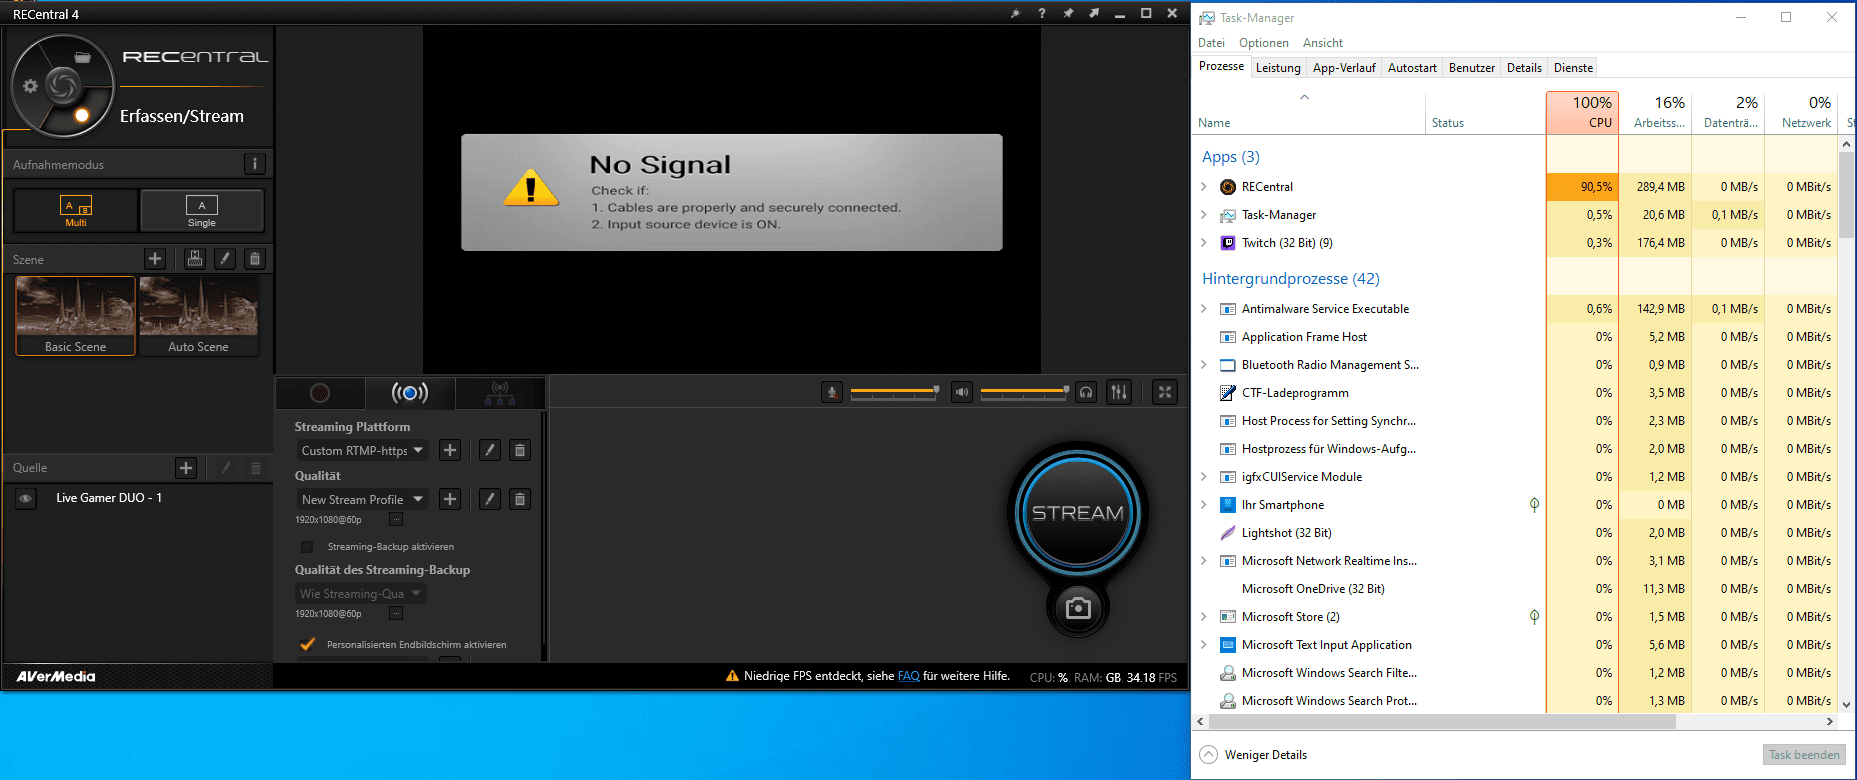Screen dimensions: 1857x780
Task: Open the FAQ link in status bar
Action: point(908,676)
